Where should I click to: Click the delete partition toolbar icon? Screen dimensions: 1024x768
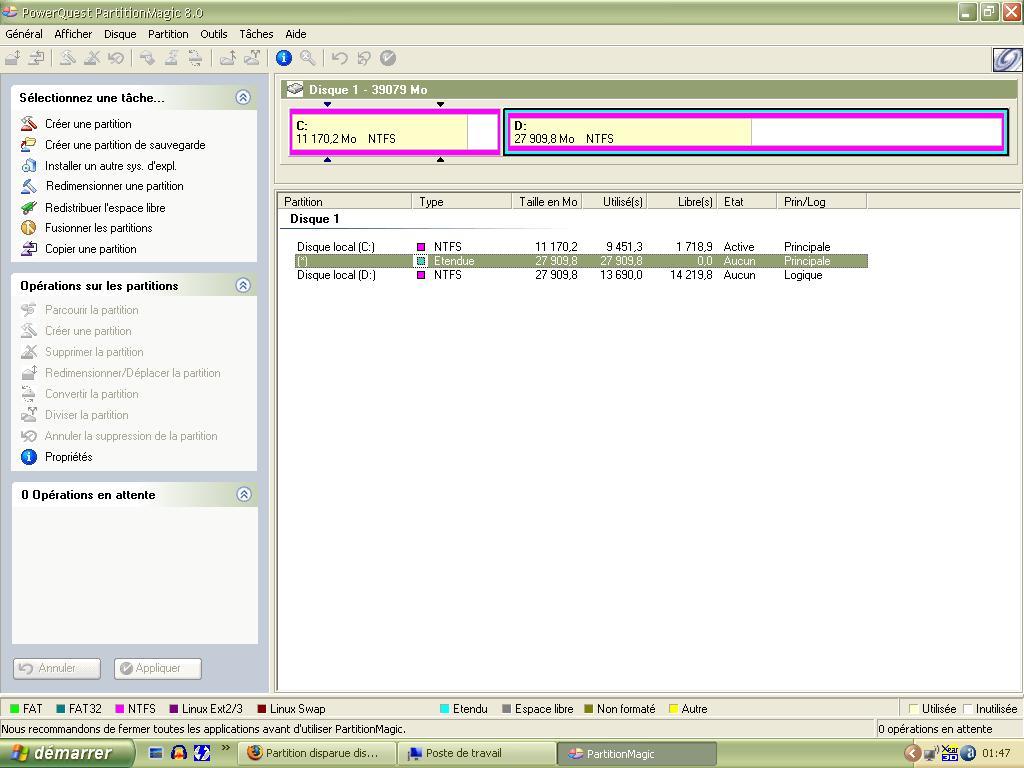click(x=92, y=58)
